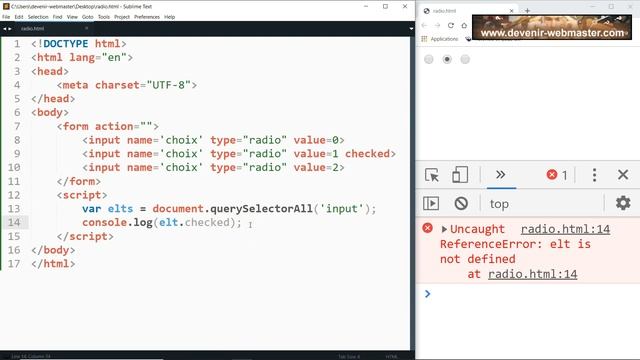Click the browser back arrow

(x=424, y=25)
